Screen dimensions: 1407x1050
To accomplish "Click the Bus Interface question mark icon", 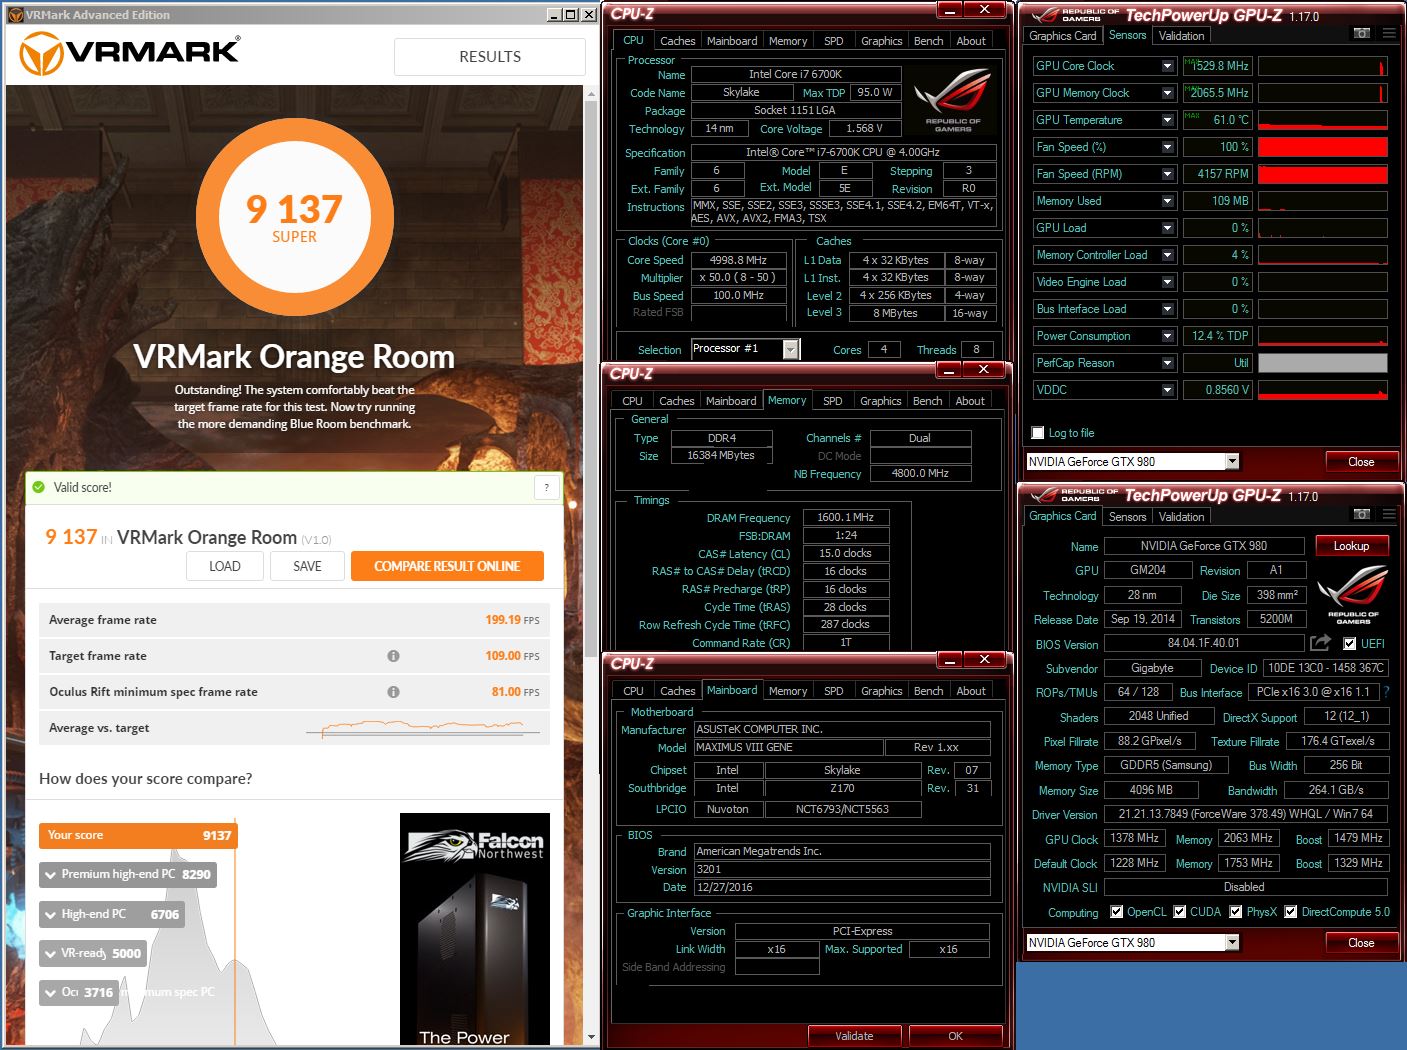I will tap(1387, 692).
